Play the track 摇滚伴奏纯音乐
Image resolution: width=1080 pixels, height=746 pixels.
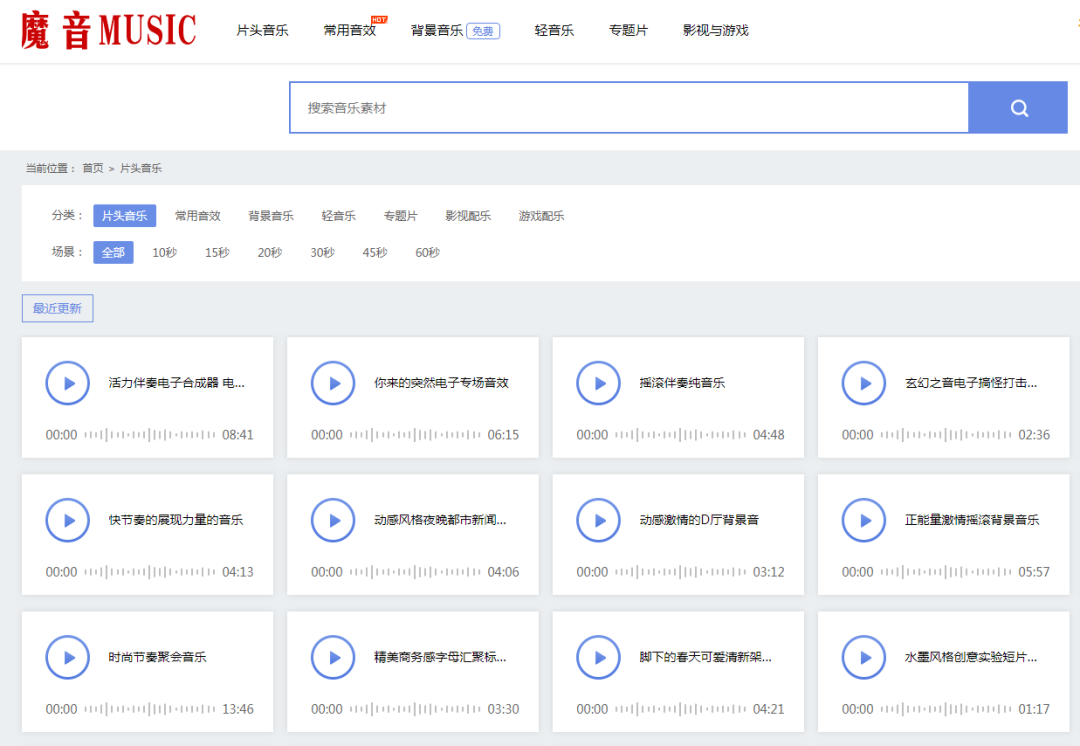click(599, 383)
